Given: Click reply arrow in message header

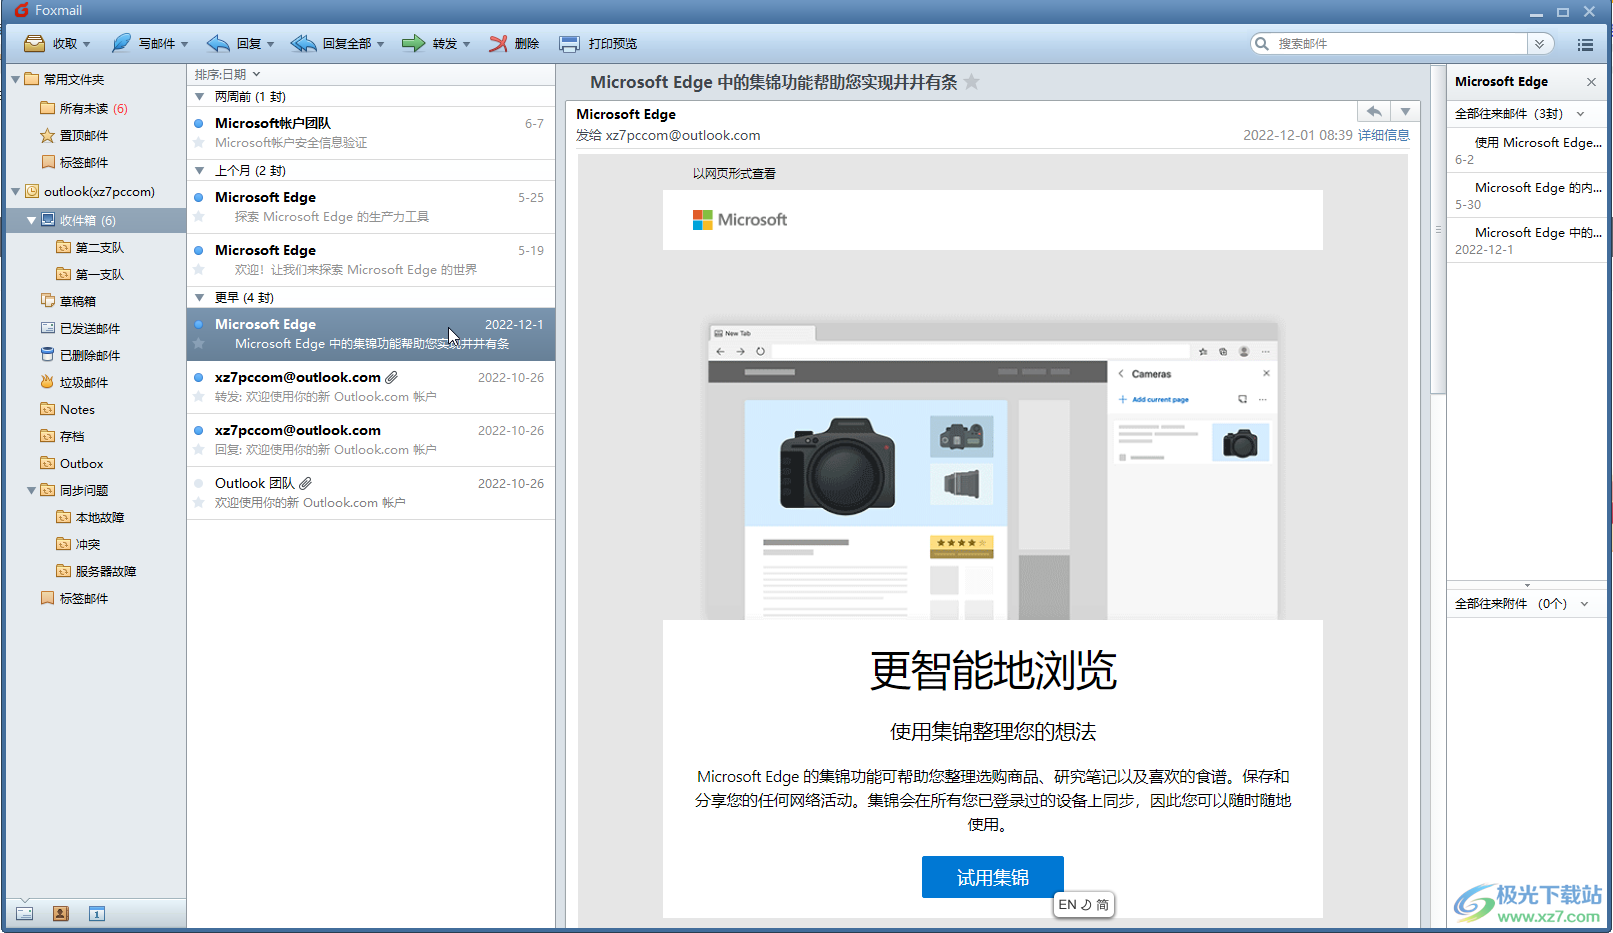Looking at the screenshot, I should pos(1374,111).
